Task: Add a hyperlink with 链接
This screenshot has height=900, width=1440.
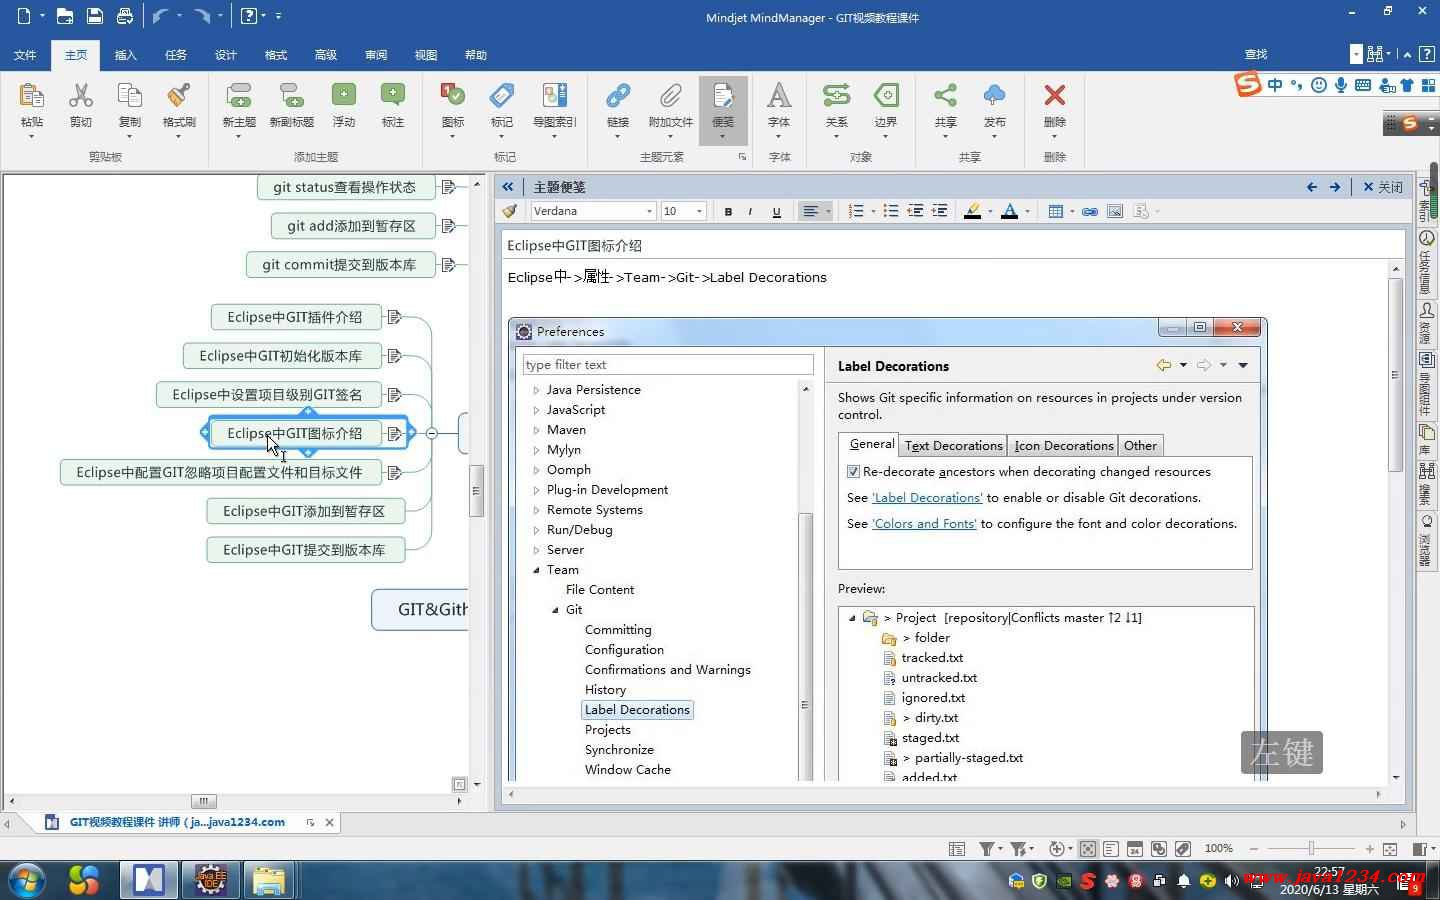Action: click(x=618, y=95)
